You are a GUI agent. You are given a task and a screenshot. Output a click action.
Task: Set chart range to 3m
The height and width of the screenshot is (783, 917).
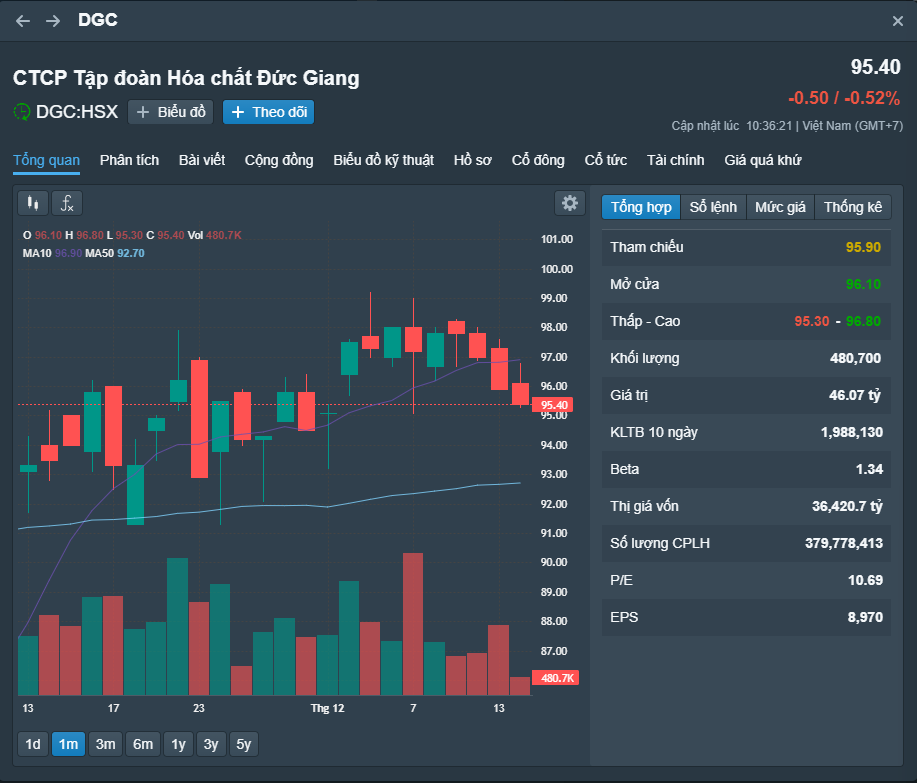click(x=105, y=744)
